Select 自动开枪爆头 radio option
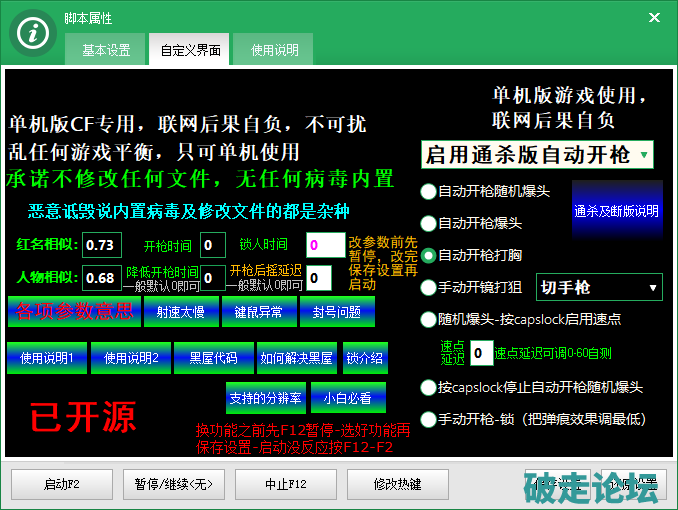Image resolution: width=678 pixels, height=510 pixels. [428, 223]
